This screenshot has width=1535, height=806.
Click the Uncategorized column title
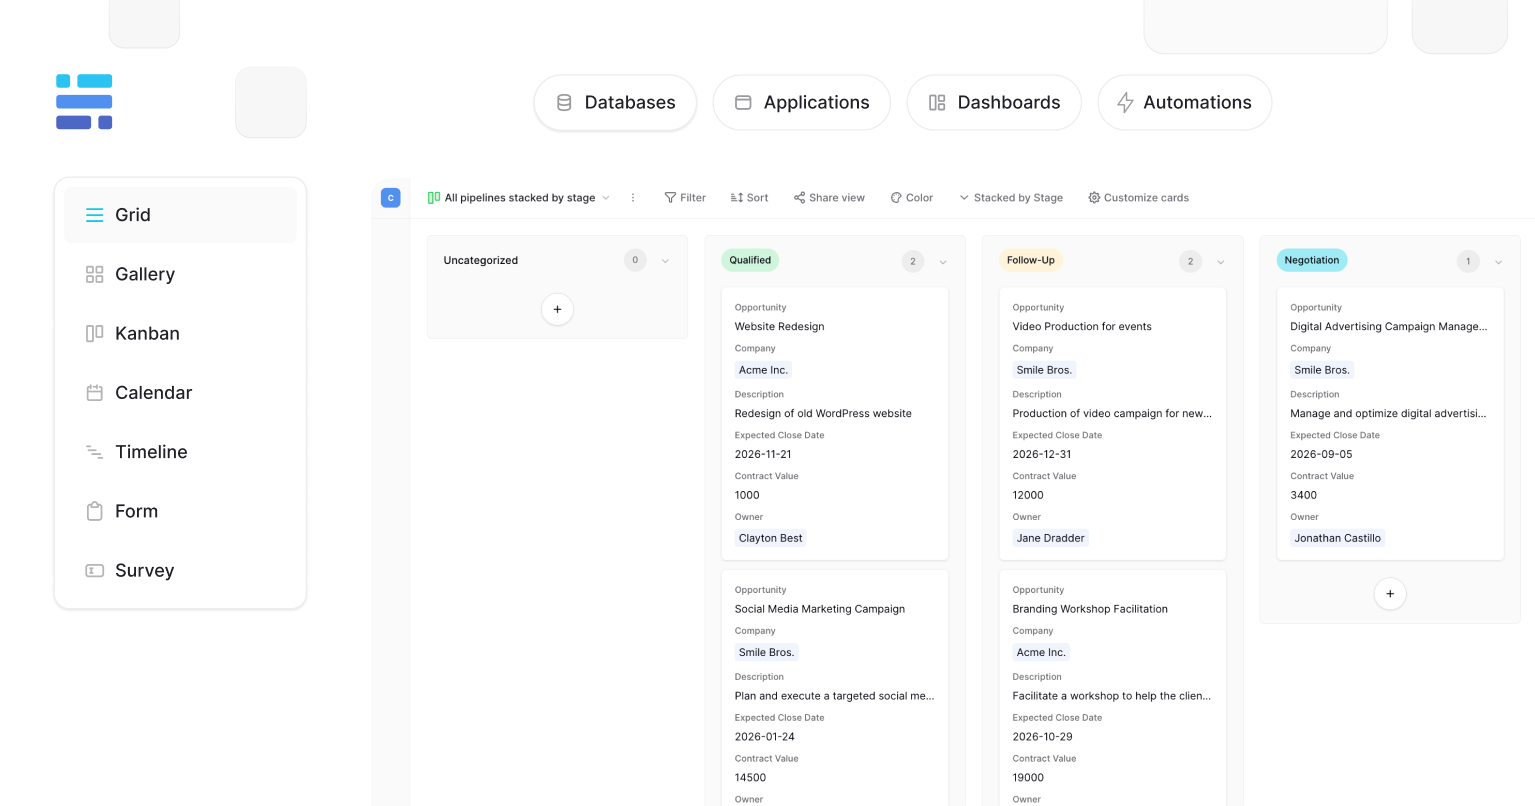click(x=481, y=260)
